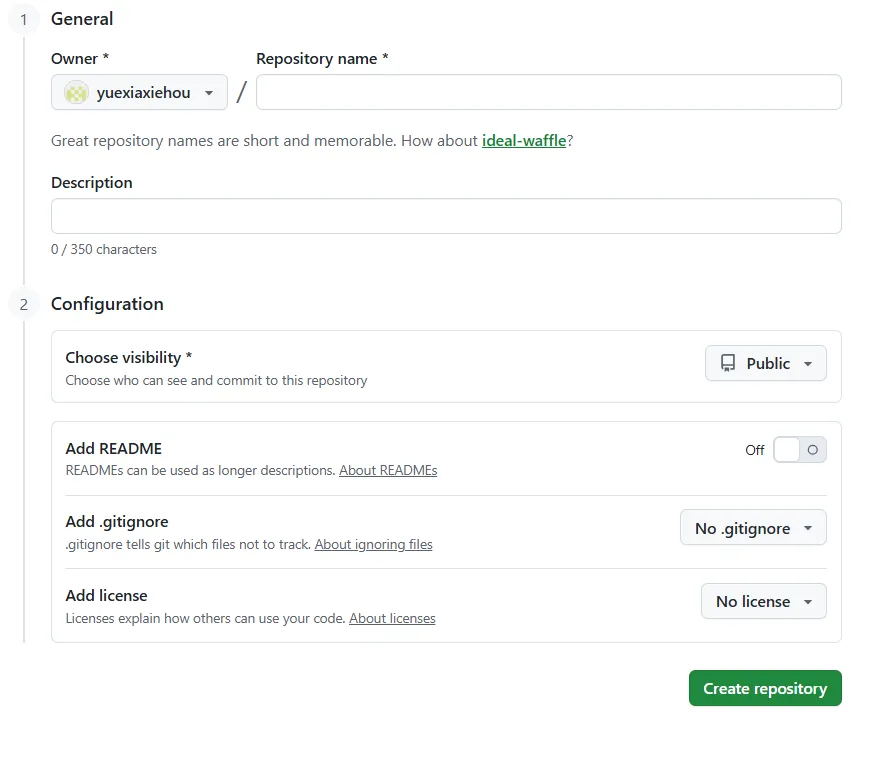The width and height of the screenshot is (875, 757).
Task: Click the caret arrow next to yuexiaxiehou
Action: point(209,93)
